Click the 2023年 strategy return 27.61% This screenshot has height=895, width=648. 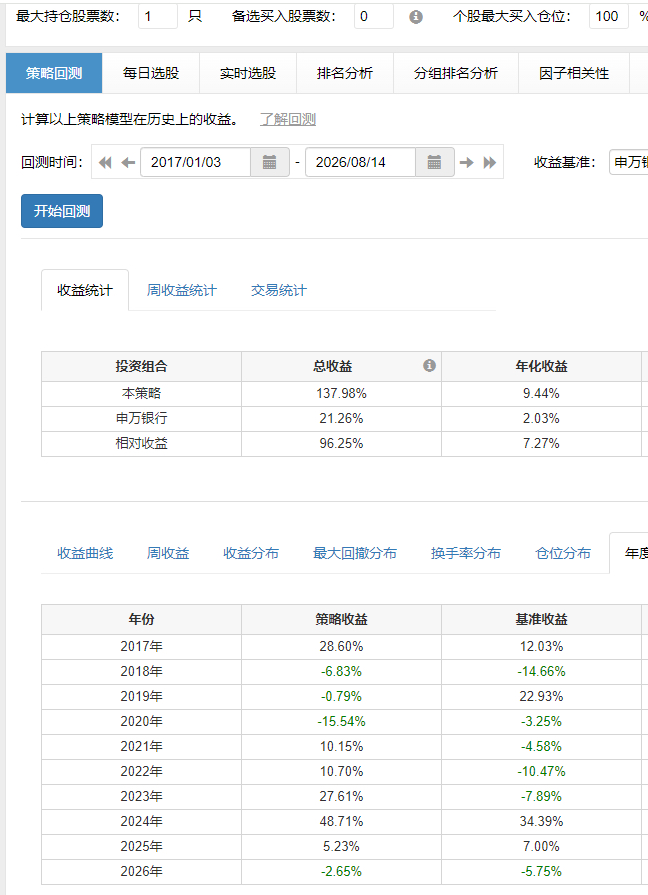coord(341,796)
